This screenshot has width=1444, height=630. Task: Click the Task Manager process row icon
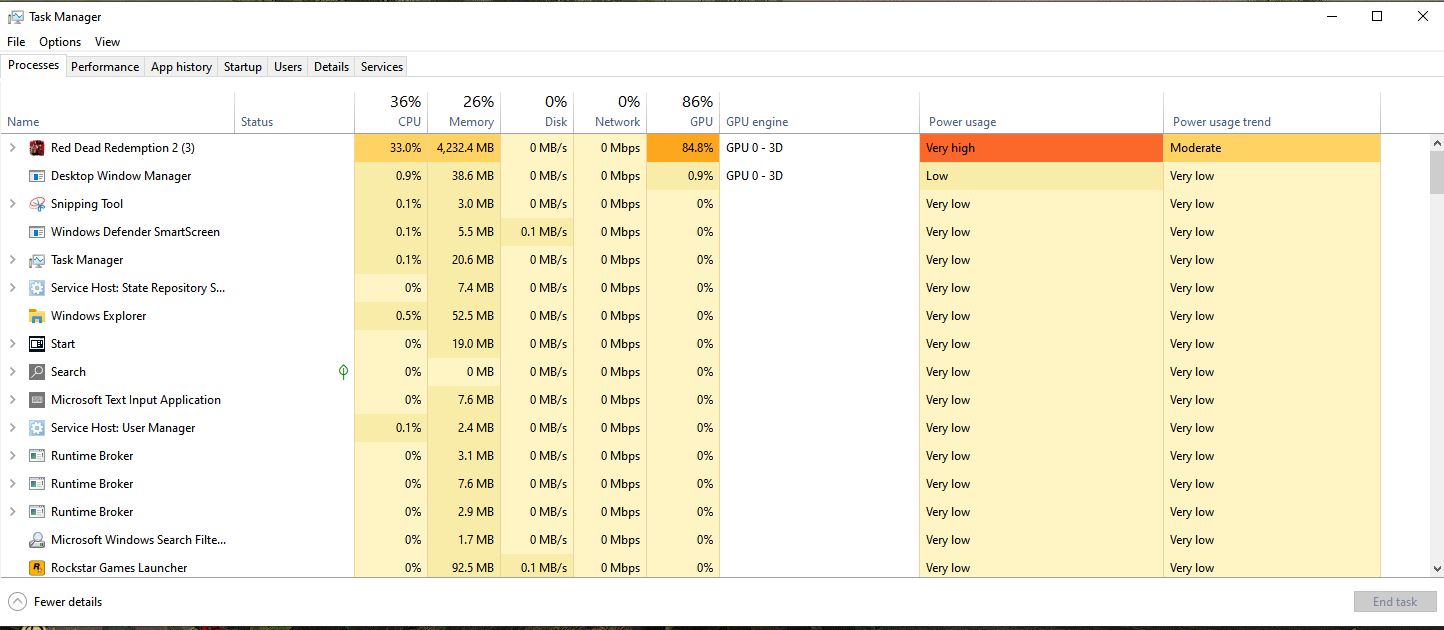[x=37, y=260]
